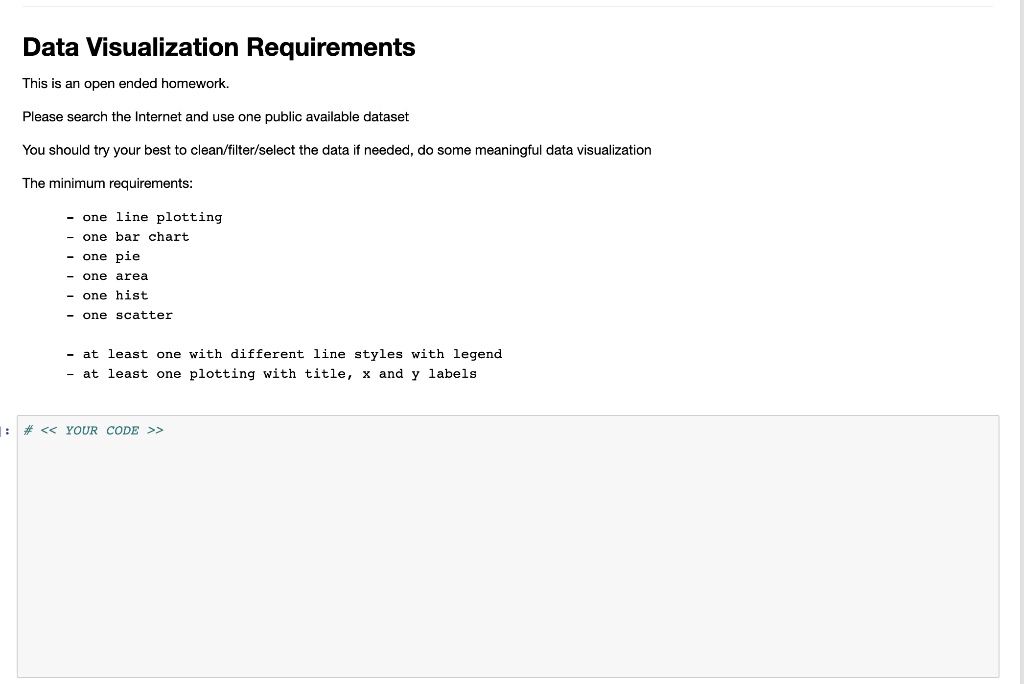Click the 'one pie' list item
Screen dimensions: 1024x684
(111, 256)
